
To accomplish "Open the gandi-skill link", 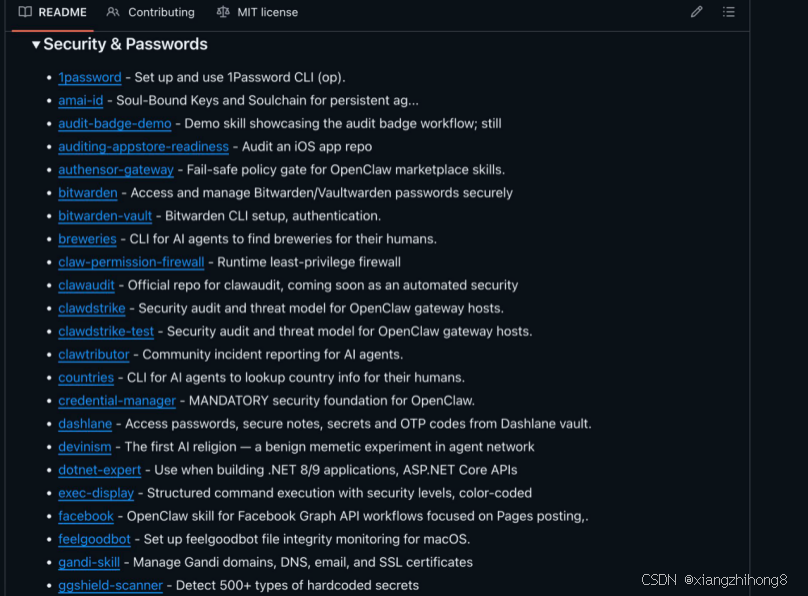I will [x=89, y=562].
